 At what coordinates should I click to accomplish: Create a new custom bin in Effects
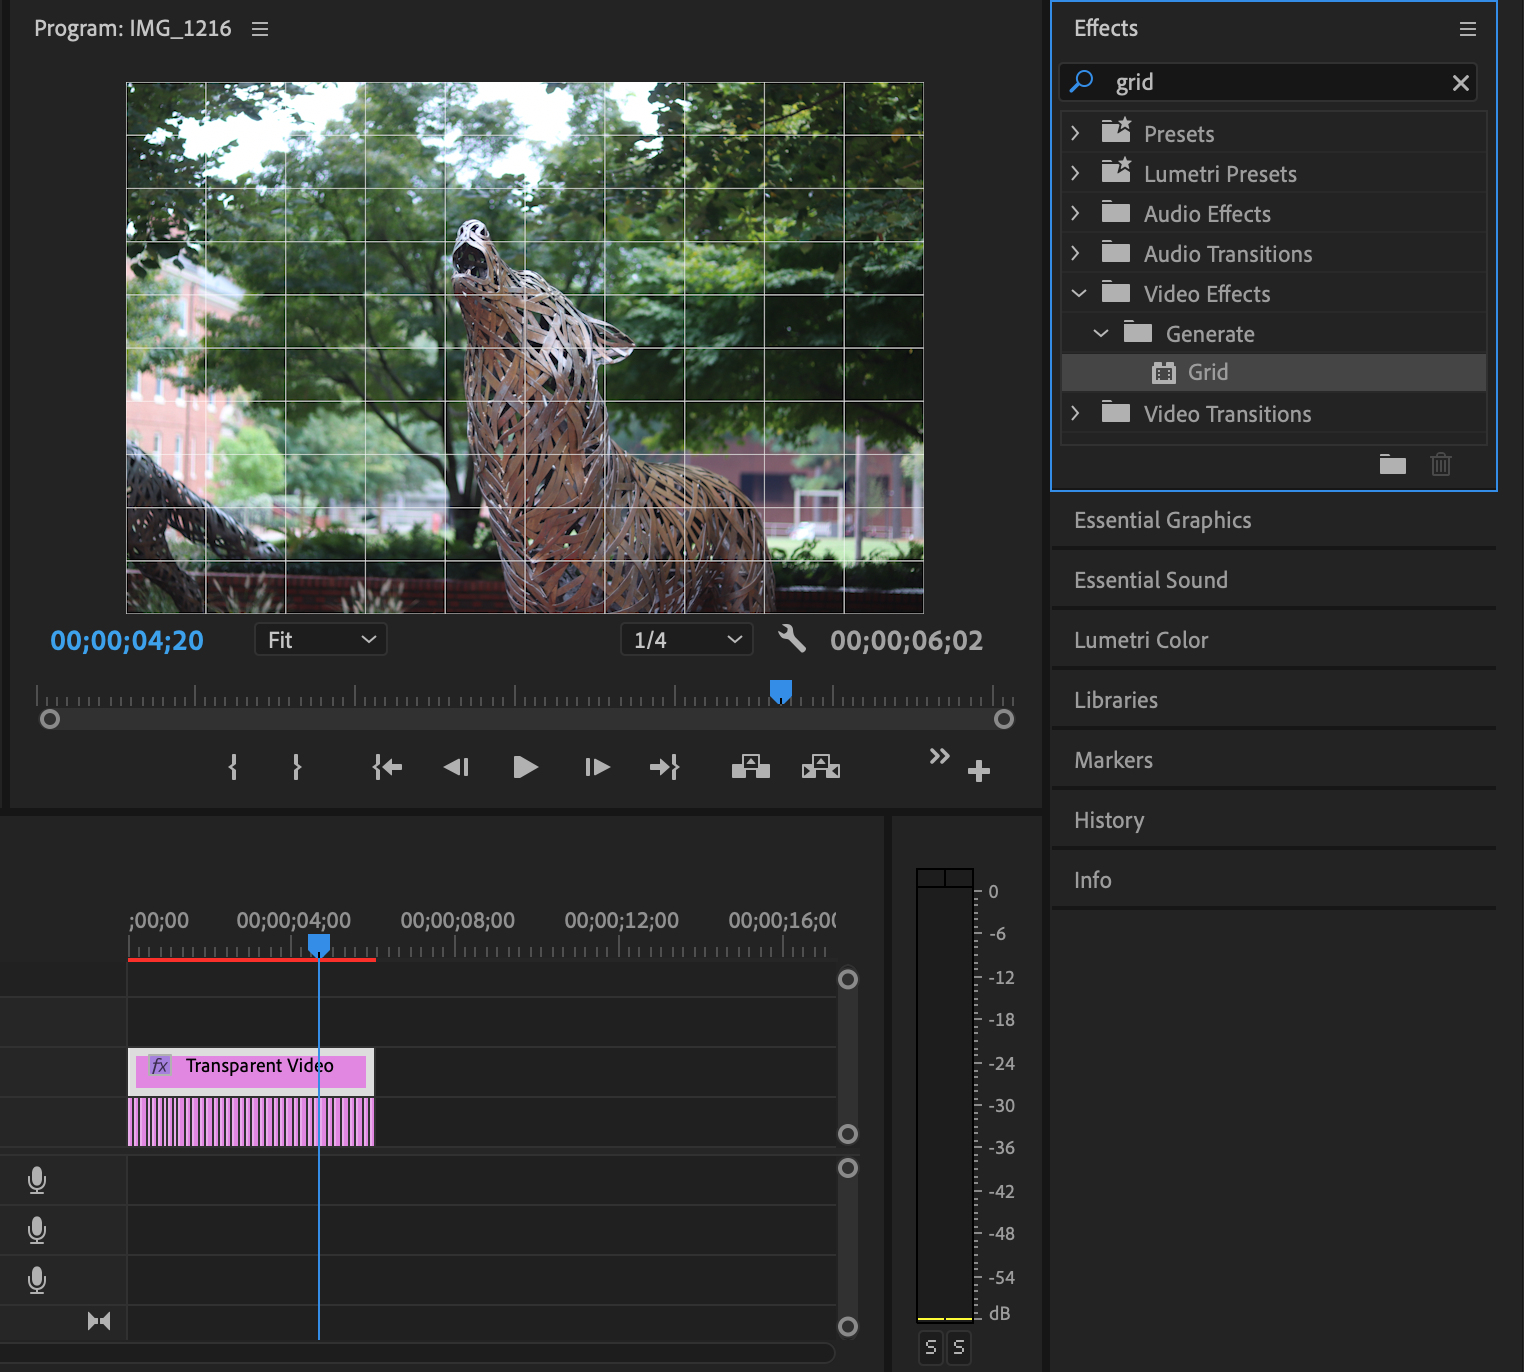(x=1393, y=464)
